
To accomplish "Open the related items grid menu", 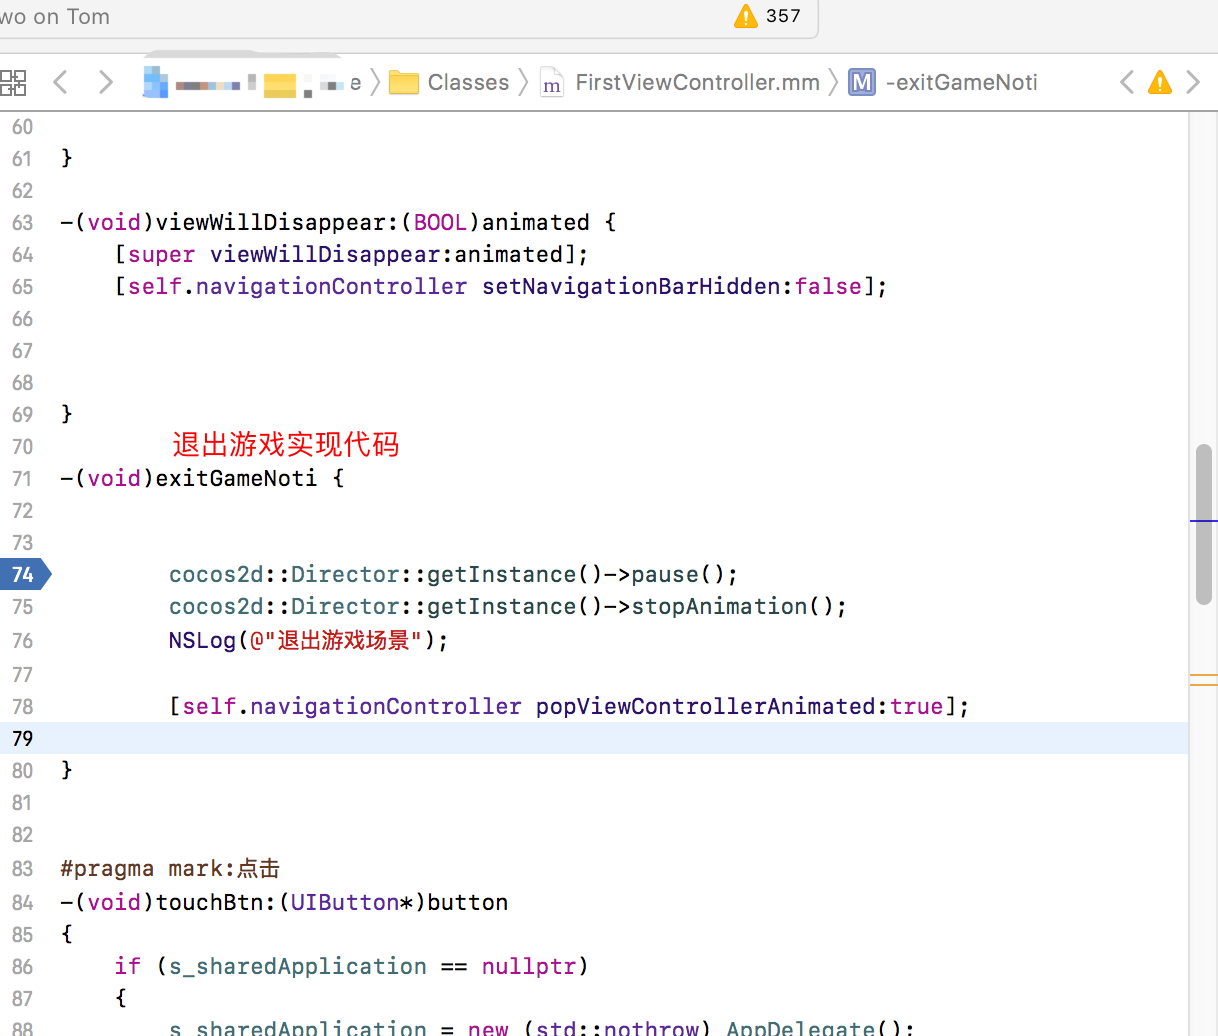I will (x=13, y=82).
